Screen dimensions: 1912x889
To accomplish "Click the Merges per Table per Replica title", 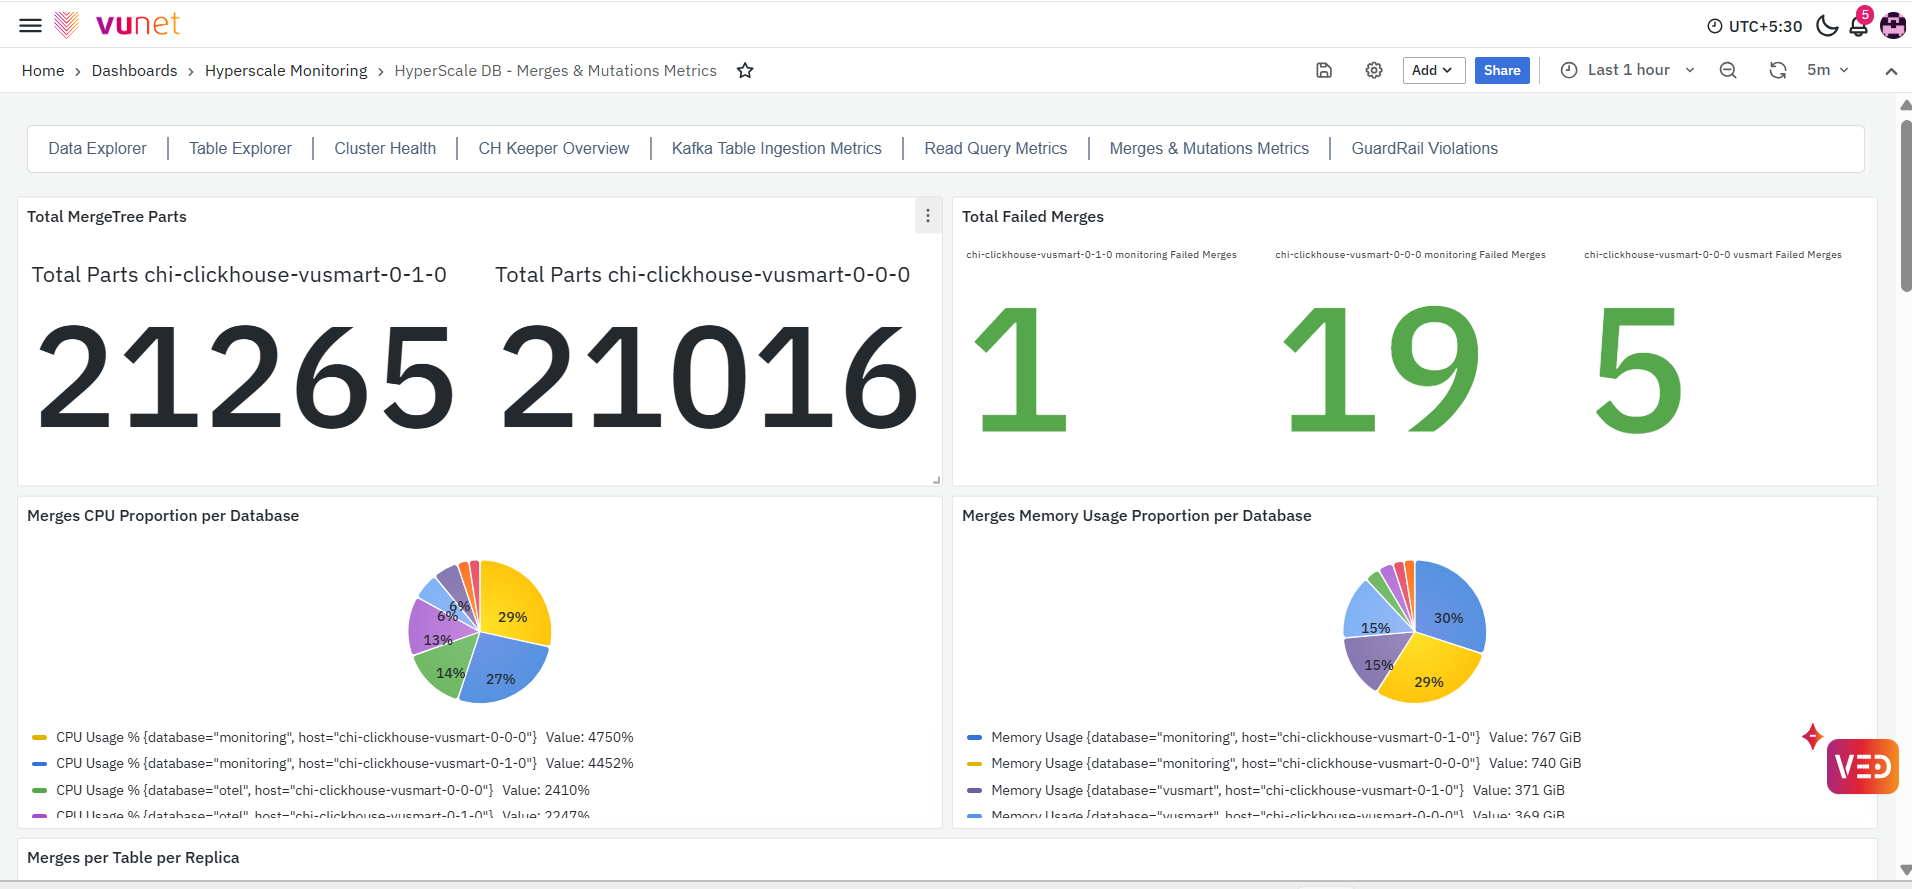I will click(133, 857).
